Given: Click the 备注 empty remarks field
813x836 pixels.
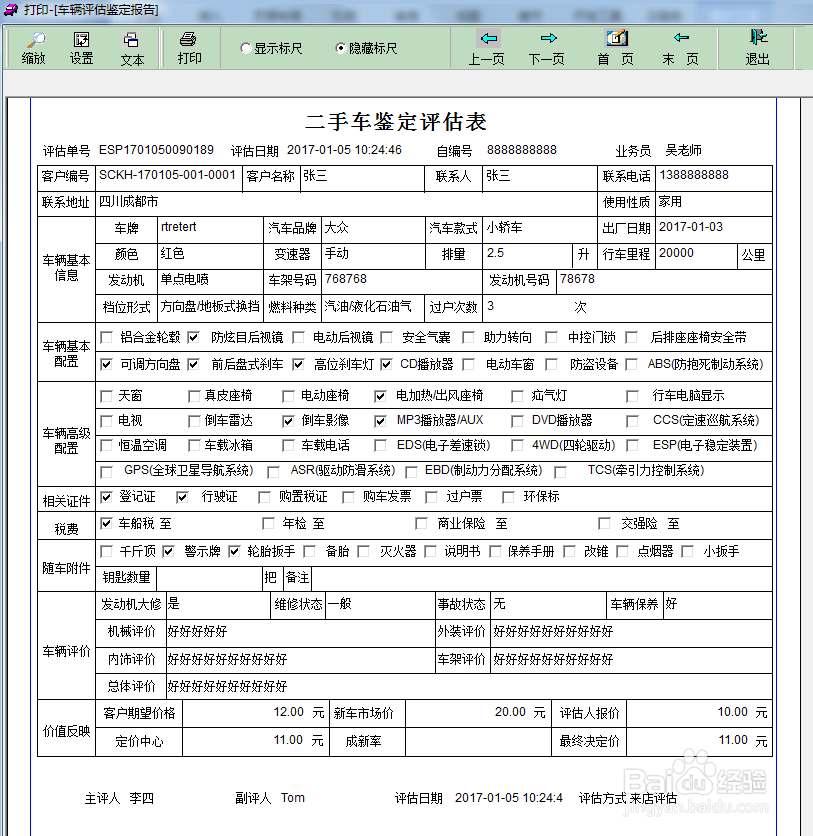Looking at the screenshot, I should tap(541, 578).
